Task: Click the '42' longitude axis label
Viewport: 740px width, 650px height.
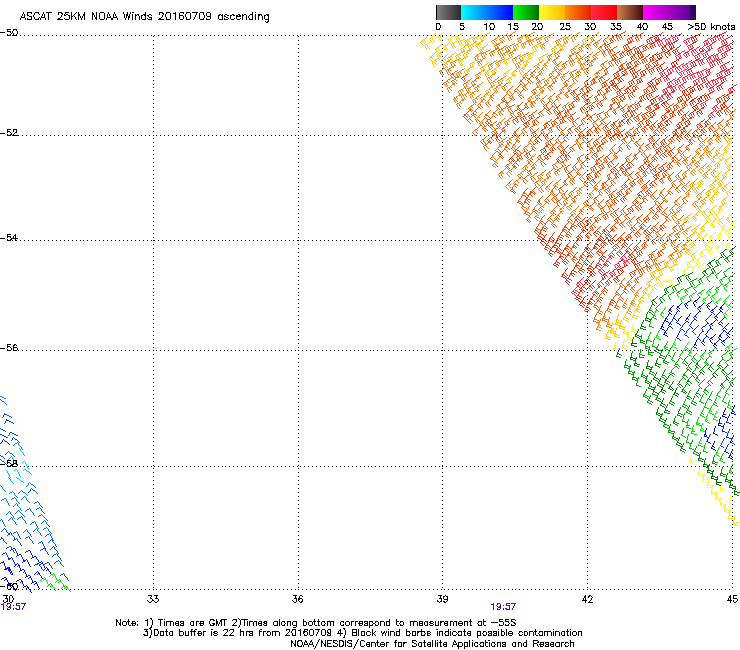Action: [588, 599]
